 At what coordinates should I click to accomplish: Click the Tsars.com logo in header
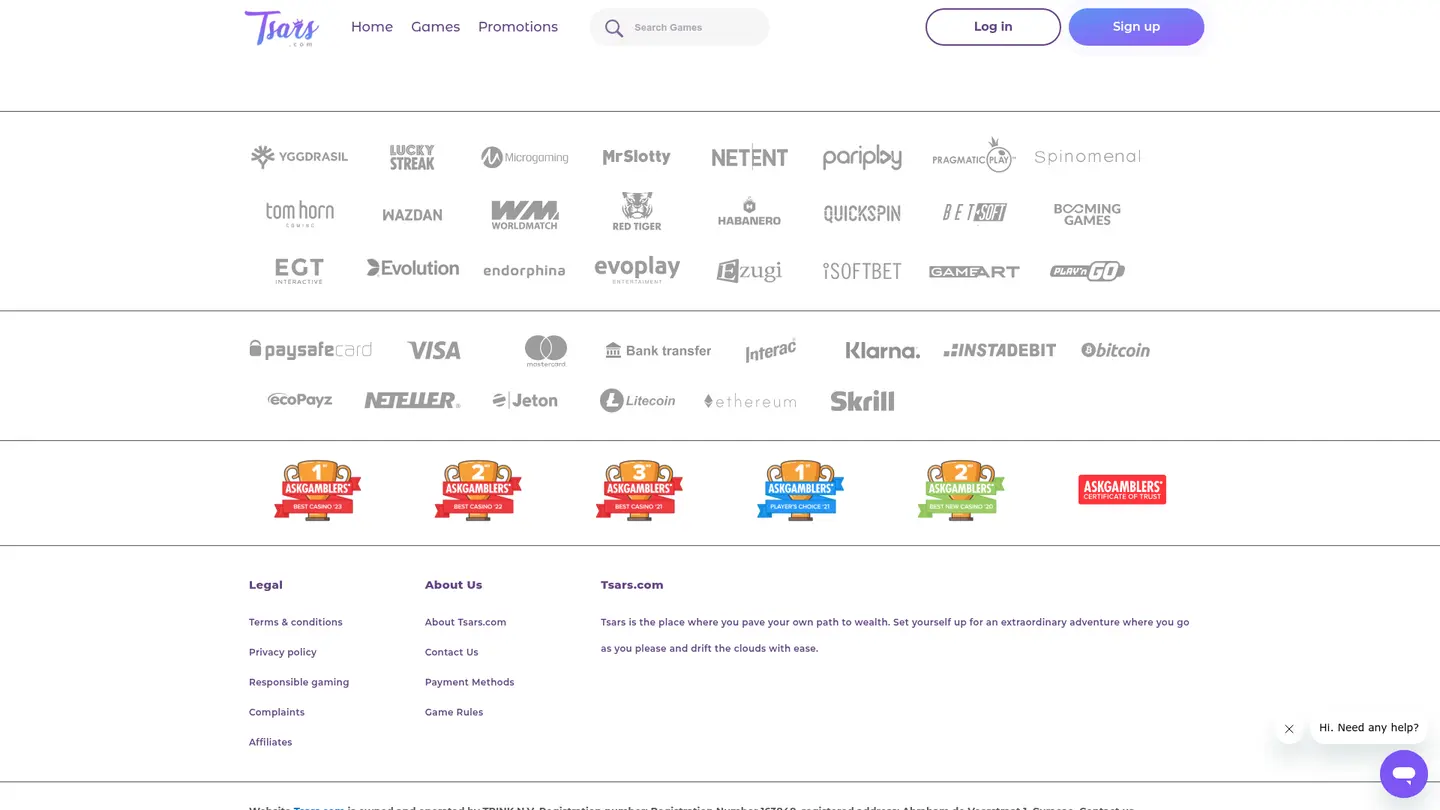[282, 28]
